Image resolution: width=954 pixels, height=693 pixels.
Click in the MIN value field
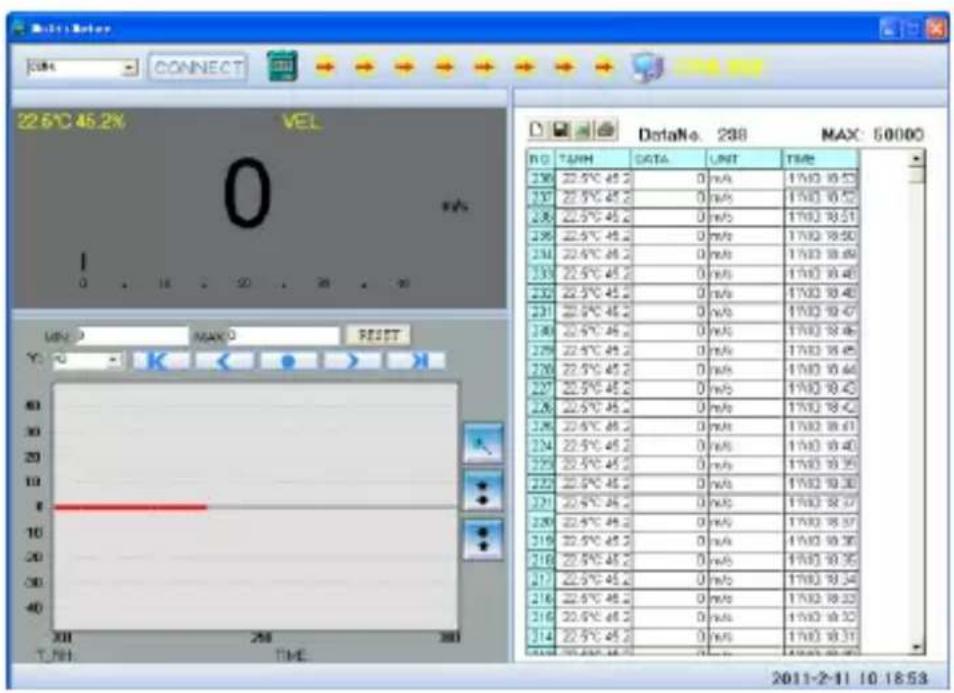pos(132,335)
